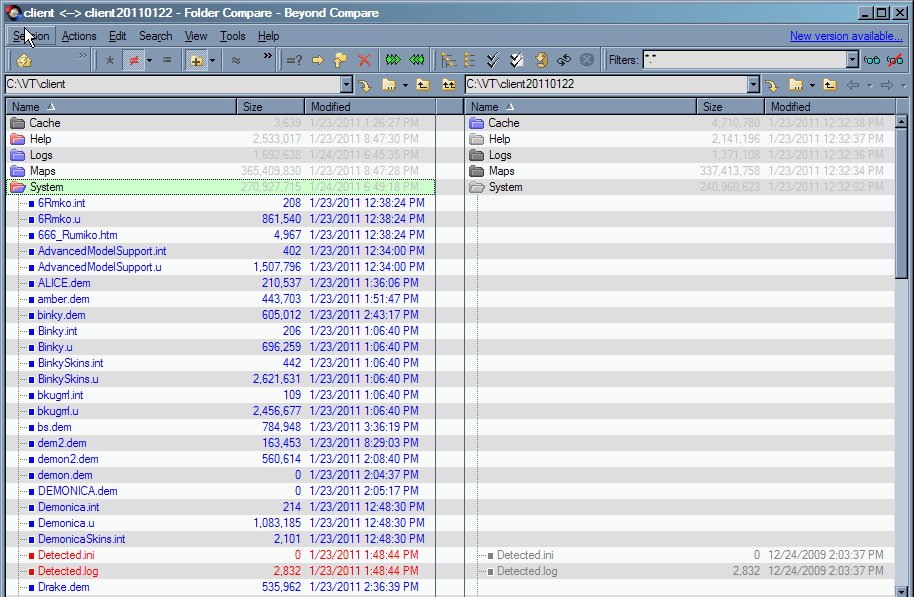Click the greyed-out Stop icon
The image size is (914, 597).
(x=587, y=60)
